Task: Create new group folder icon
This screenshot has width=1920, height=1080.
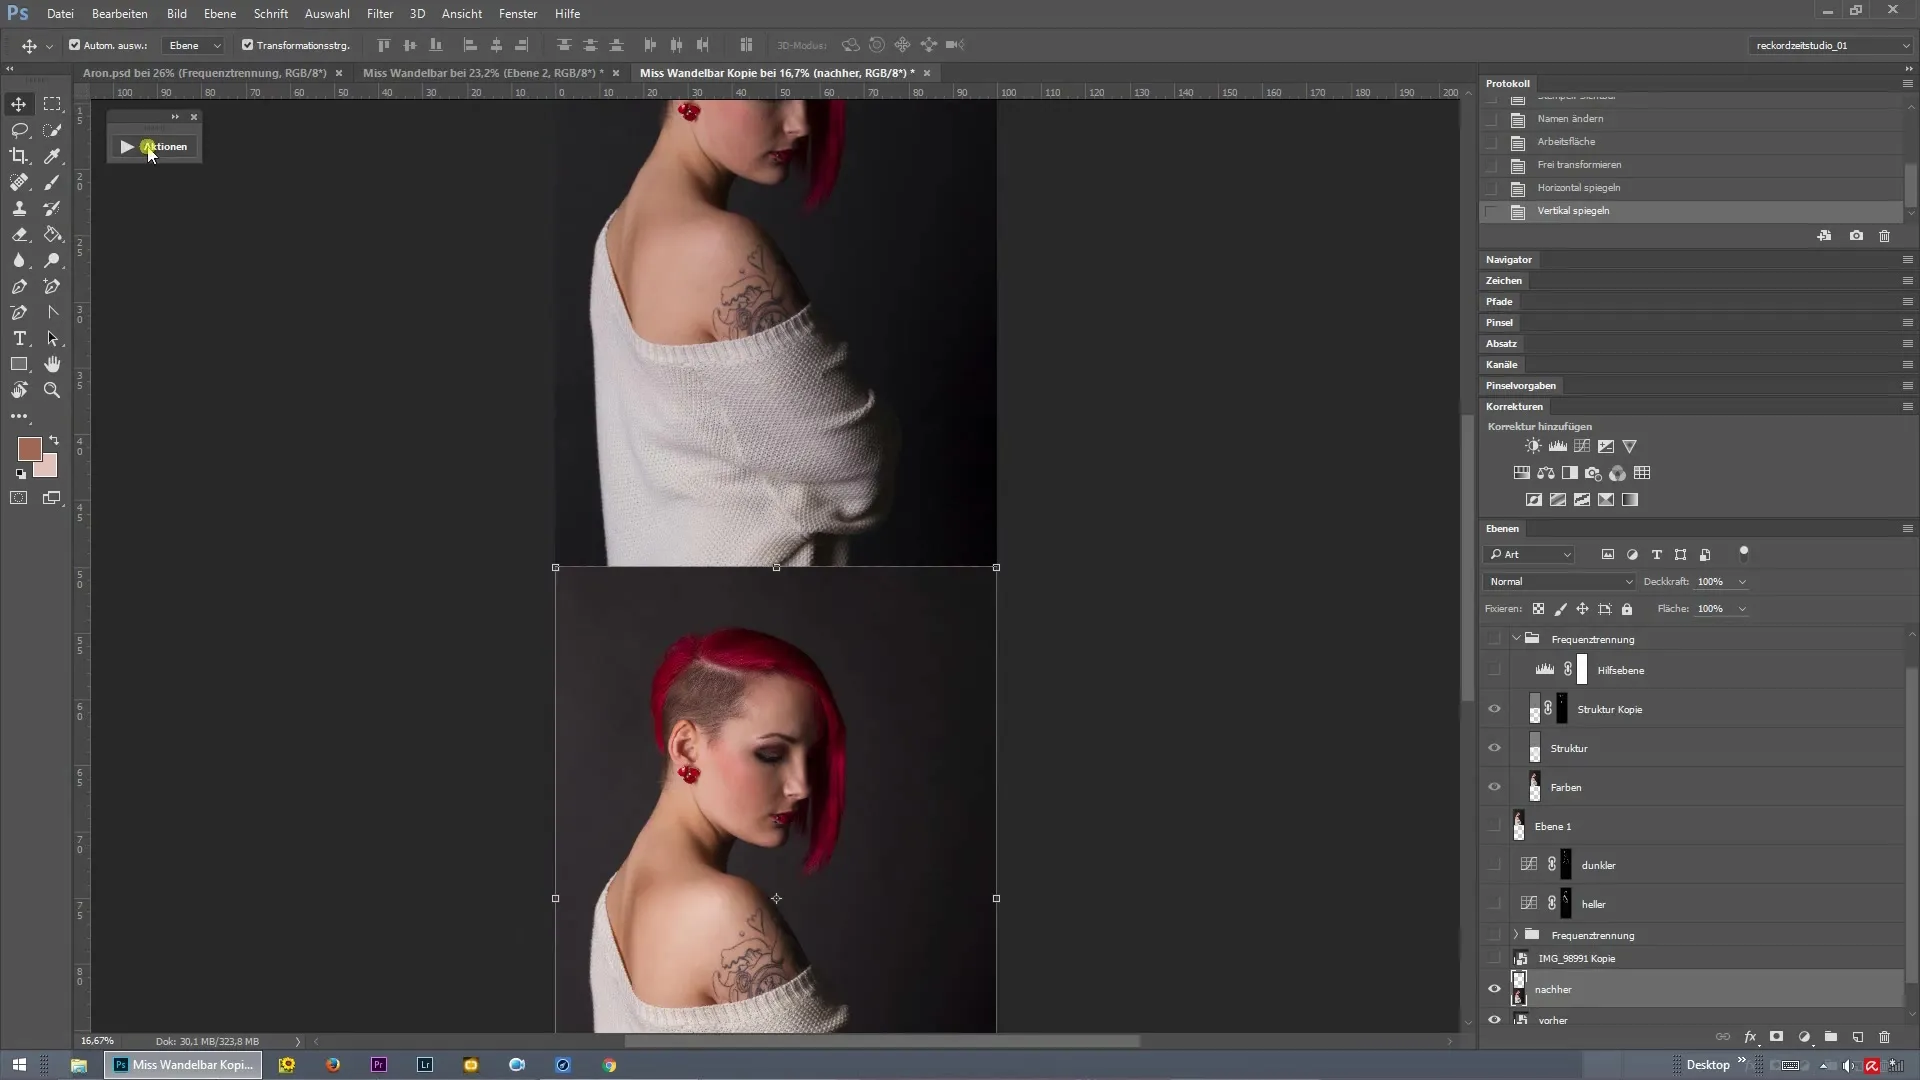Action: (1831, 1037)
